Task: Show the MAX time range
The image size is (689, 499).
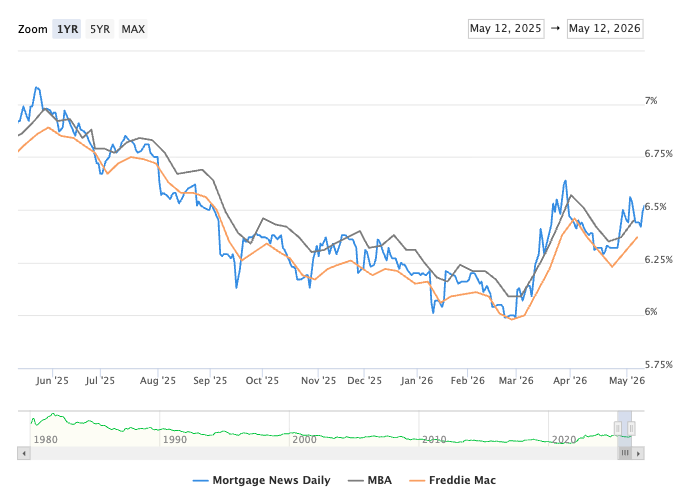Action: pyautogui.click(x=133, y=29)
